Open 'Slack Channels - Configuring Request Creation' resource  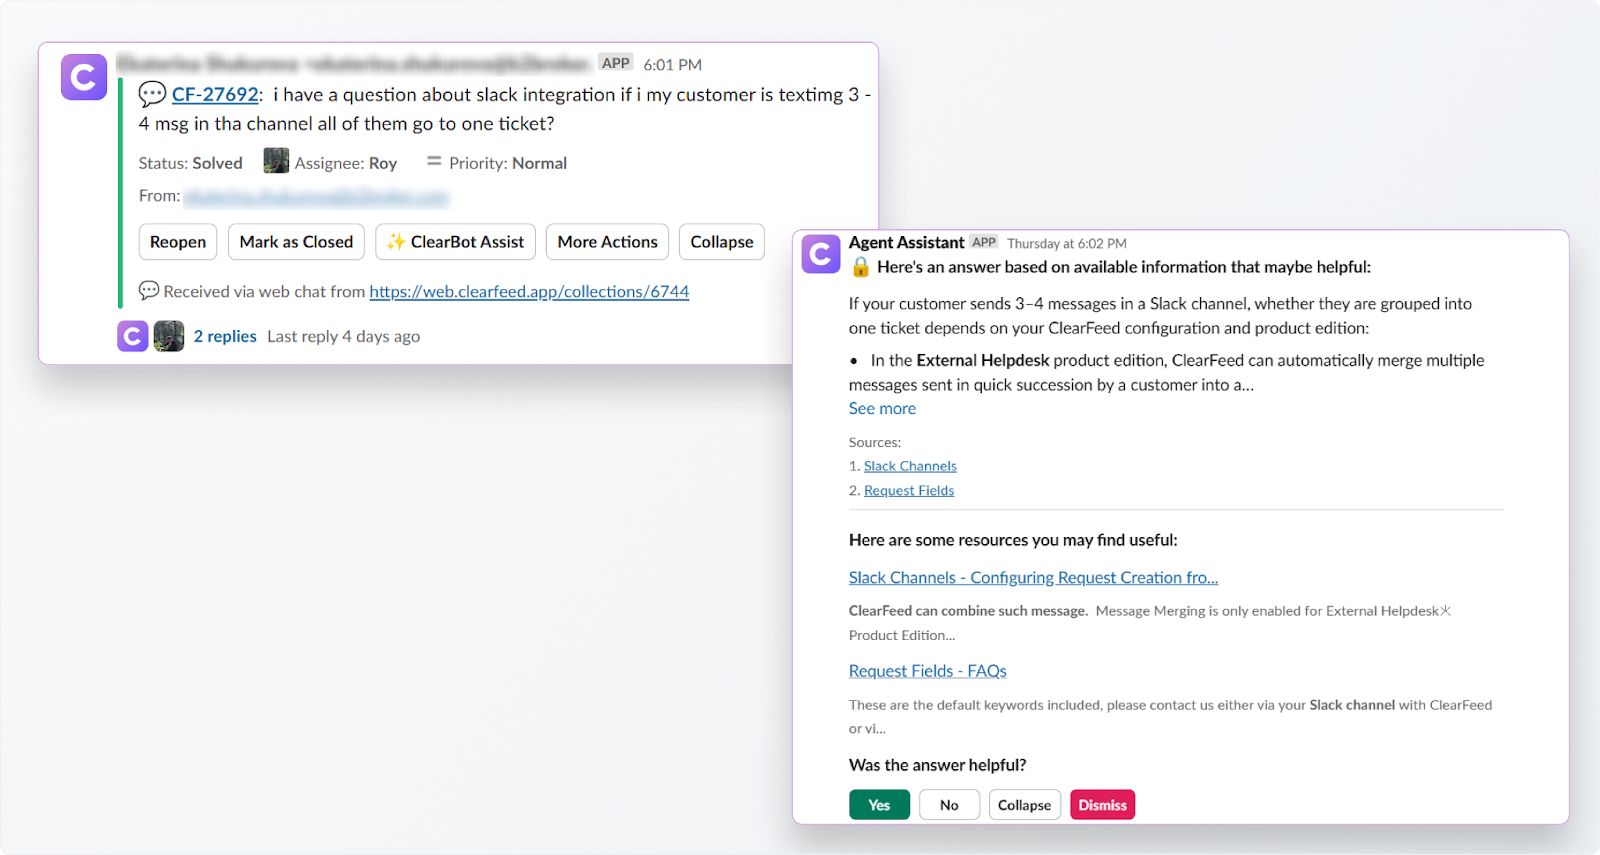pyautogui.click(x=1033, y=578)
